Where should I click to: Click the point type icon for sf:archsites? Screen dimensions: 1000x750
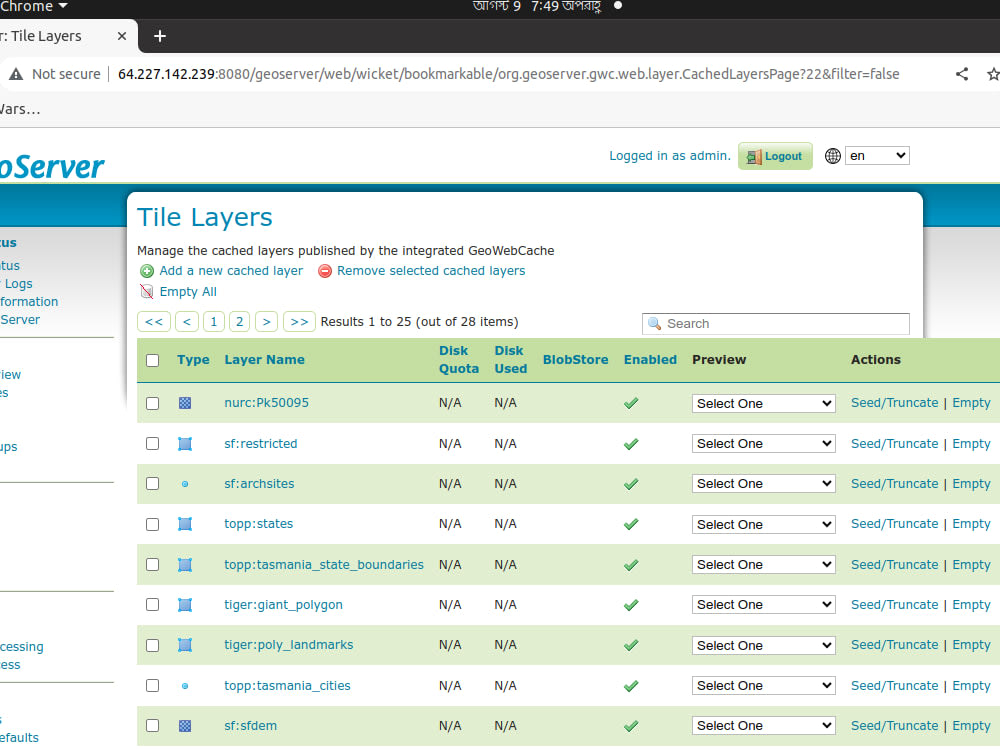(x=185, y=484)
